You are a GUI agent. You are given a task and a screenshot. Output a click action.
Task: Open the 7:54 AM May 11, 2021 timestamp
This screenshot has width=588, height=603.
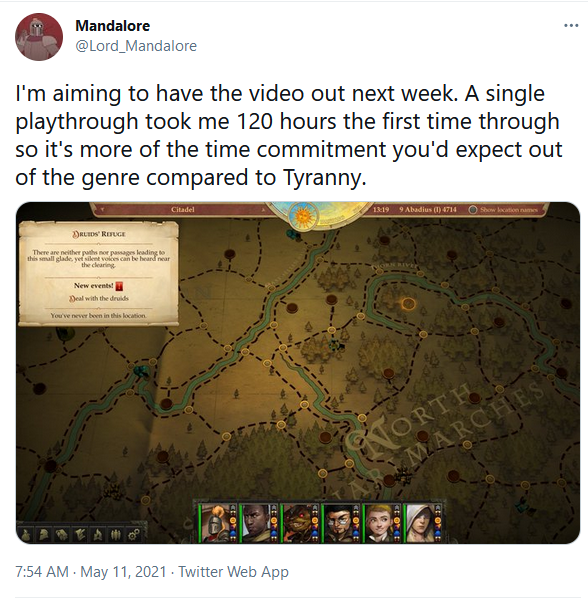(x=91, y=572)
